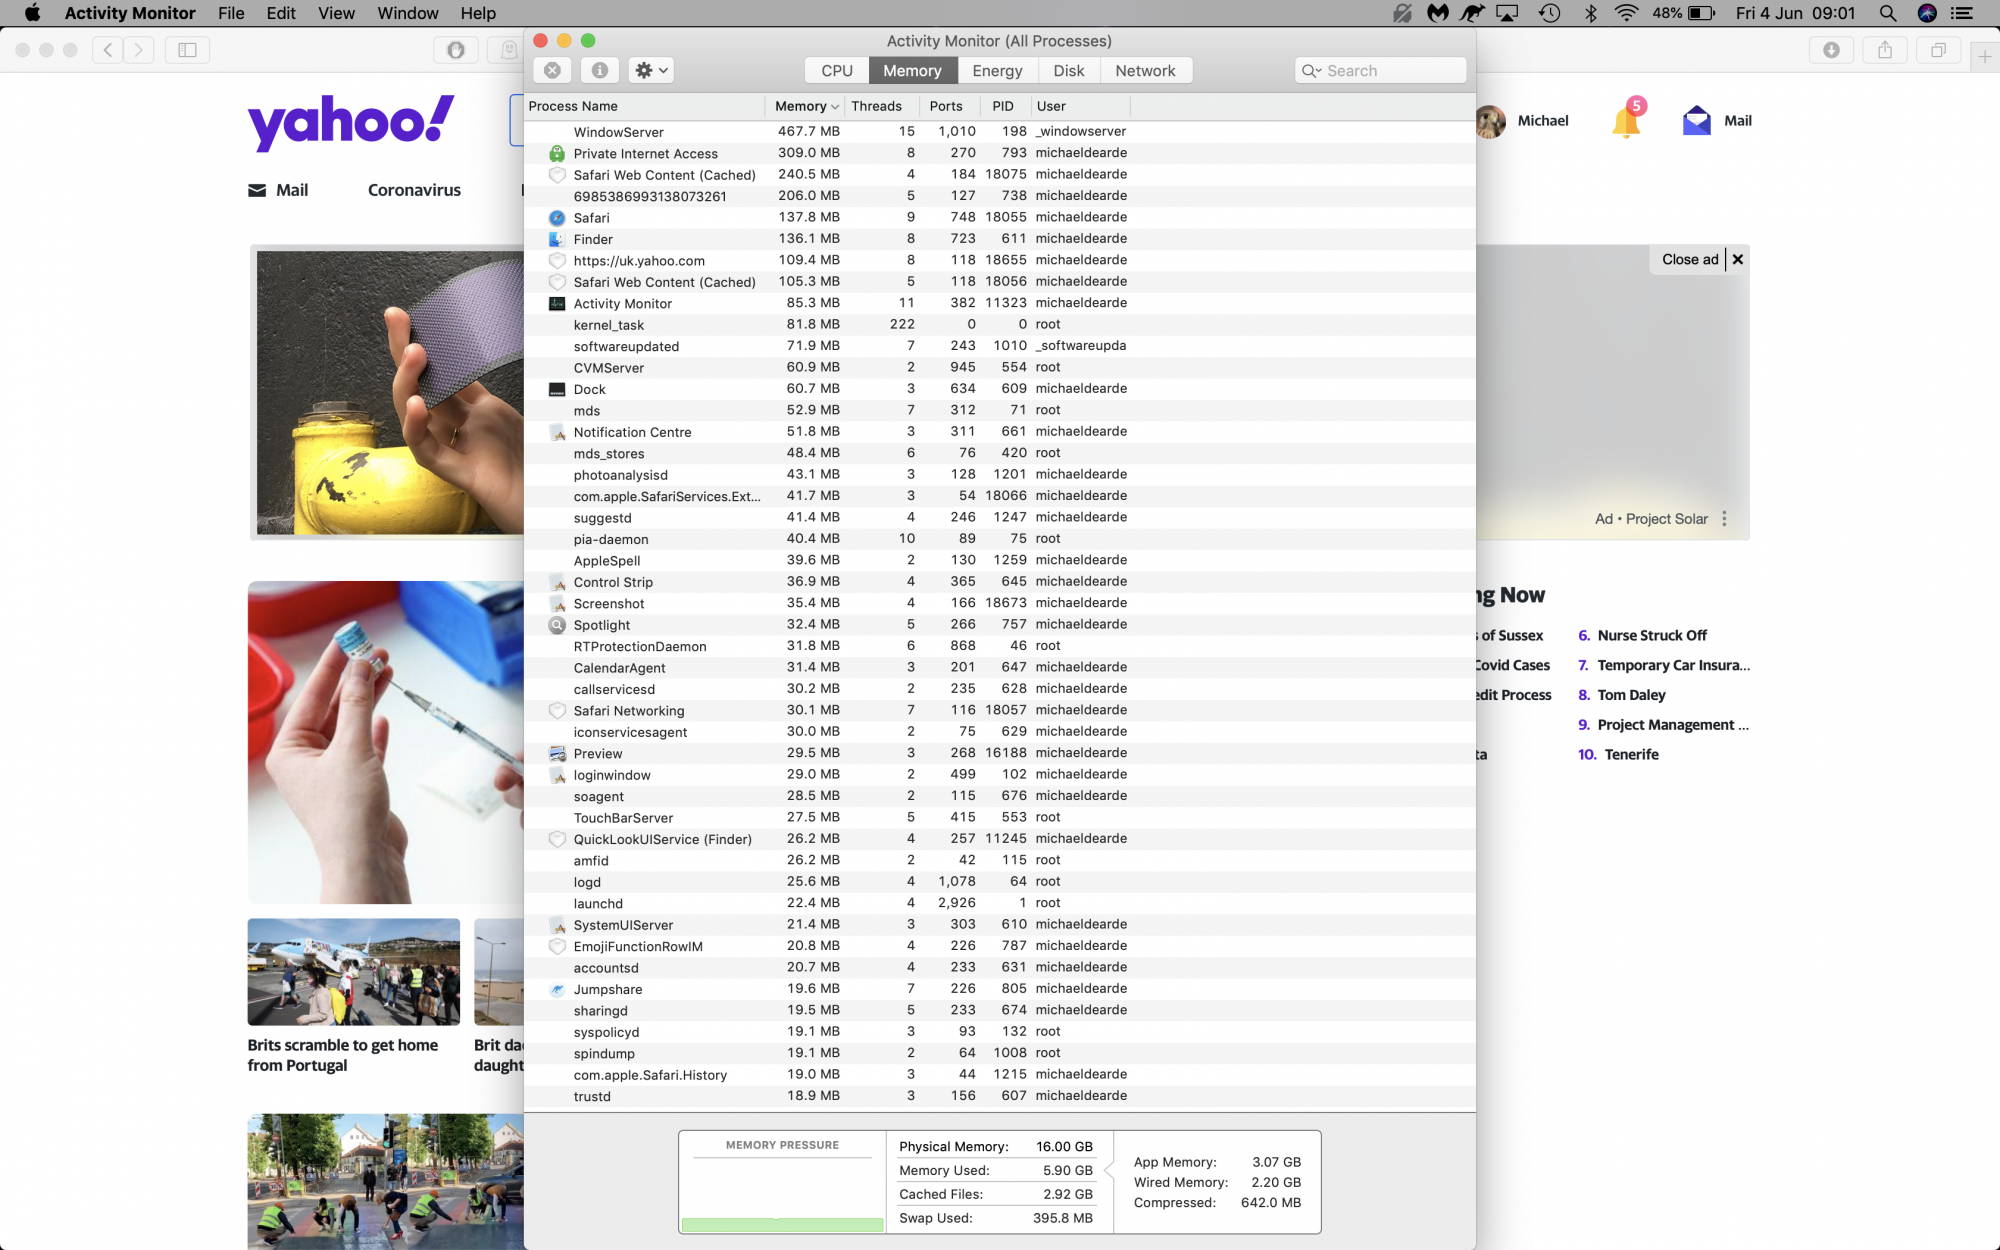
Task: Select the WindowServer process row
Action: tap(1000, 131)
